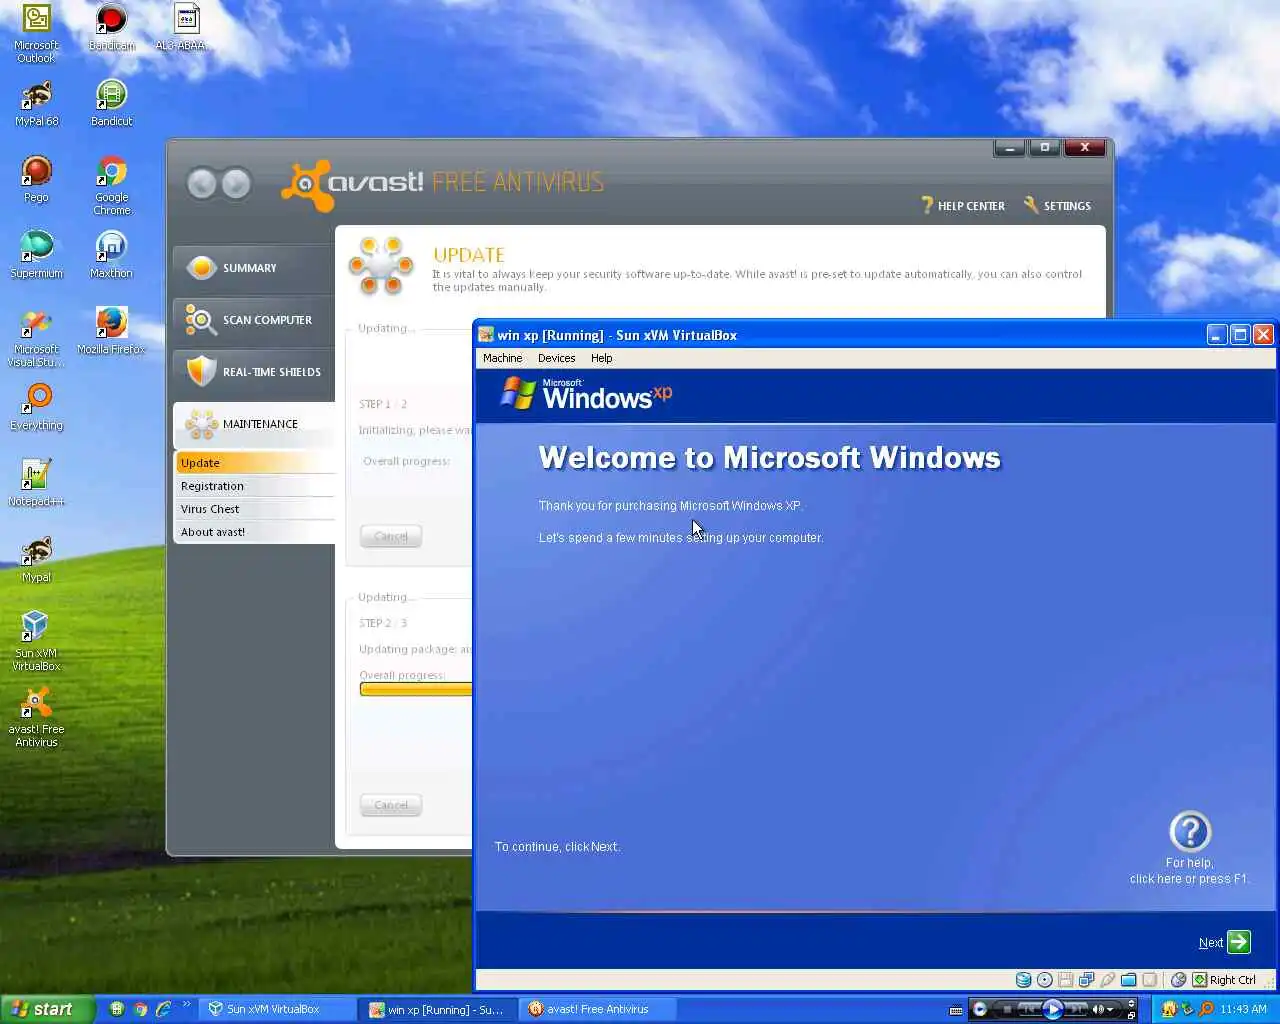Screen dimensions: 1280x1024
Task: Click the Everything search tray icon
Action: 1204,1009
